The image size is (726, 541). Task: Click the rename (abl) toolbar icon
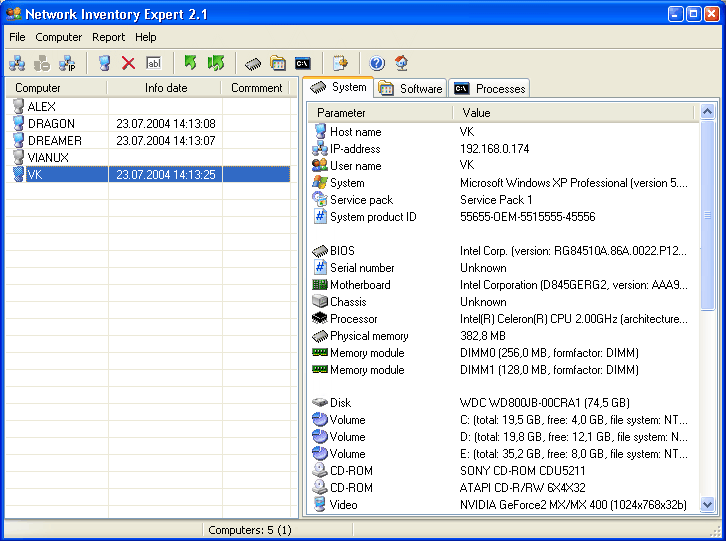(x=153, y=63)
